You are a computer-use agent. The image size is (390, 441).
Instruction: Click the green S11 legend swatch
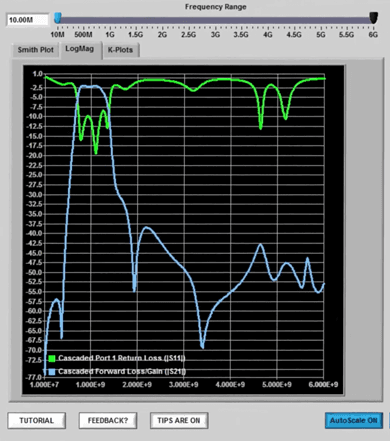(x=52, y=359)
